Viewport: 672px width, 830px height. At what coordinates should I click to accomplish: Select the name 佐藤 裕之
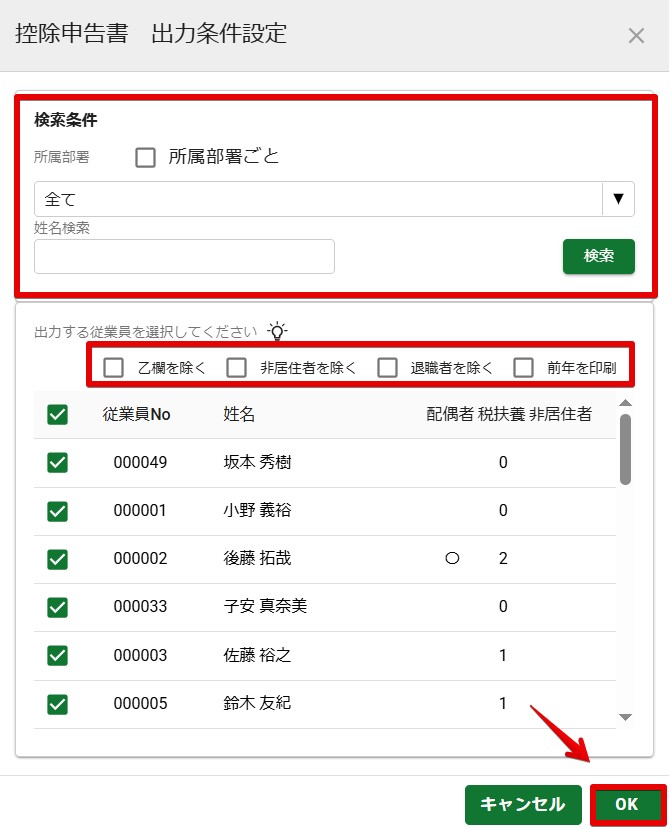pos(257,655)
